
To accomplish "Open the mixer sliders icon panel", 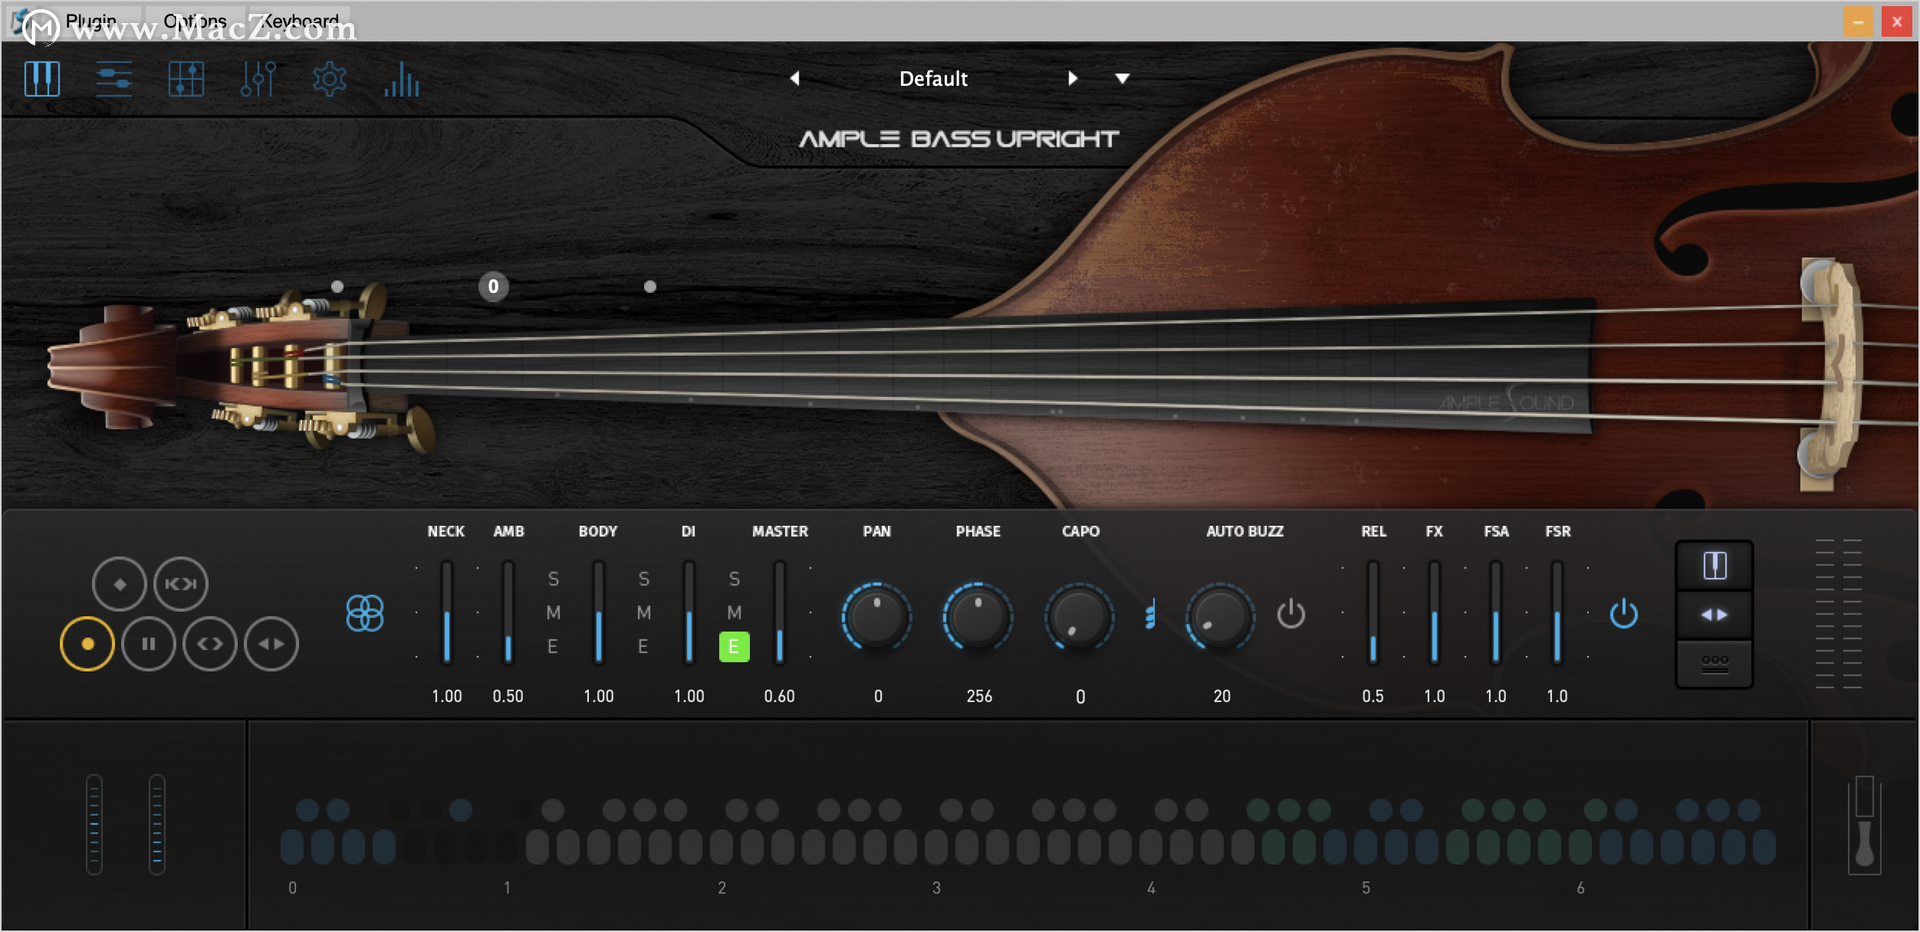I will [258, 78].
